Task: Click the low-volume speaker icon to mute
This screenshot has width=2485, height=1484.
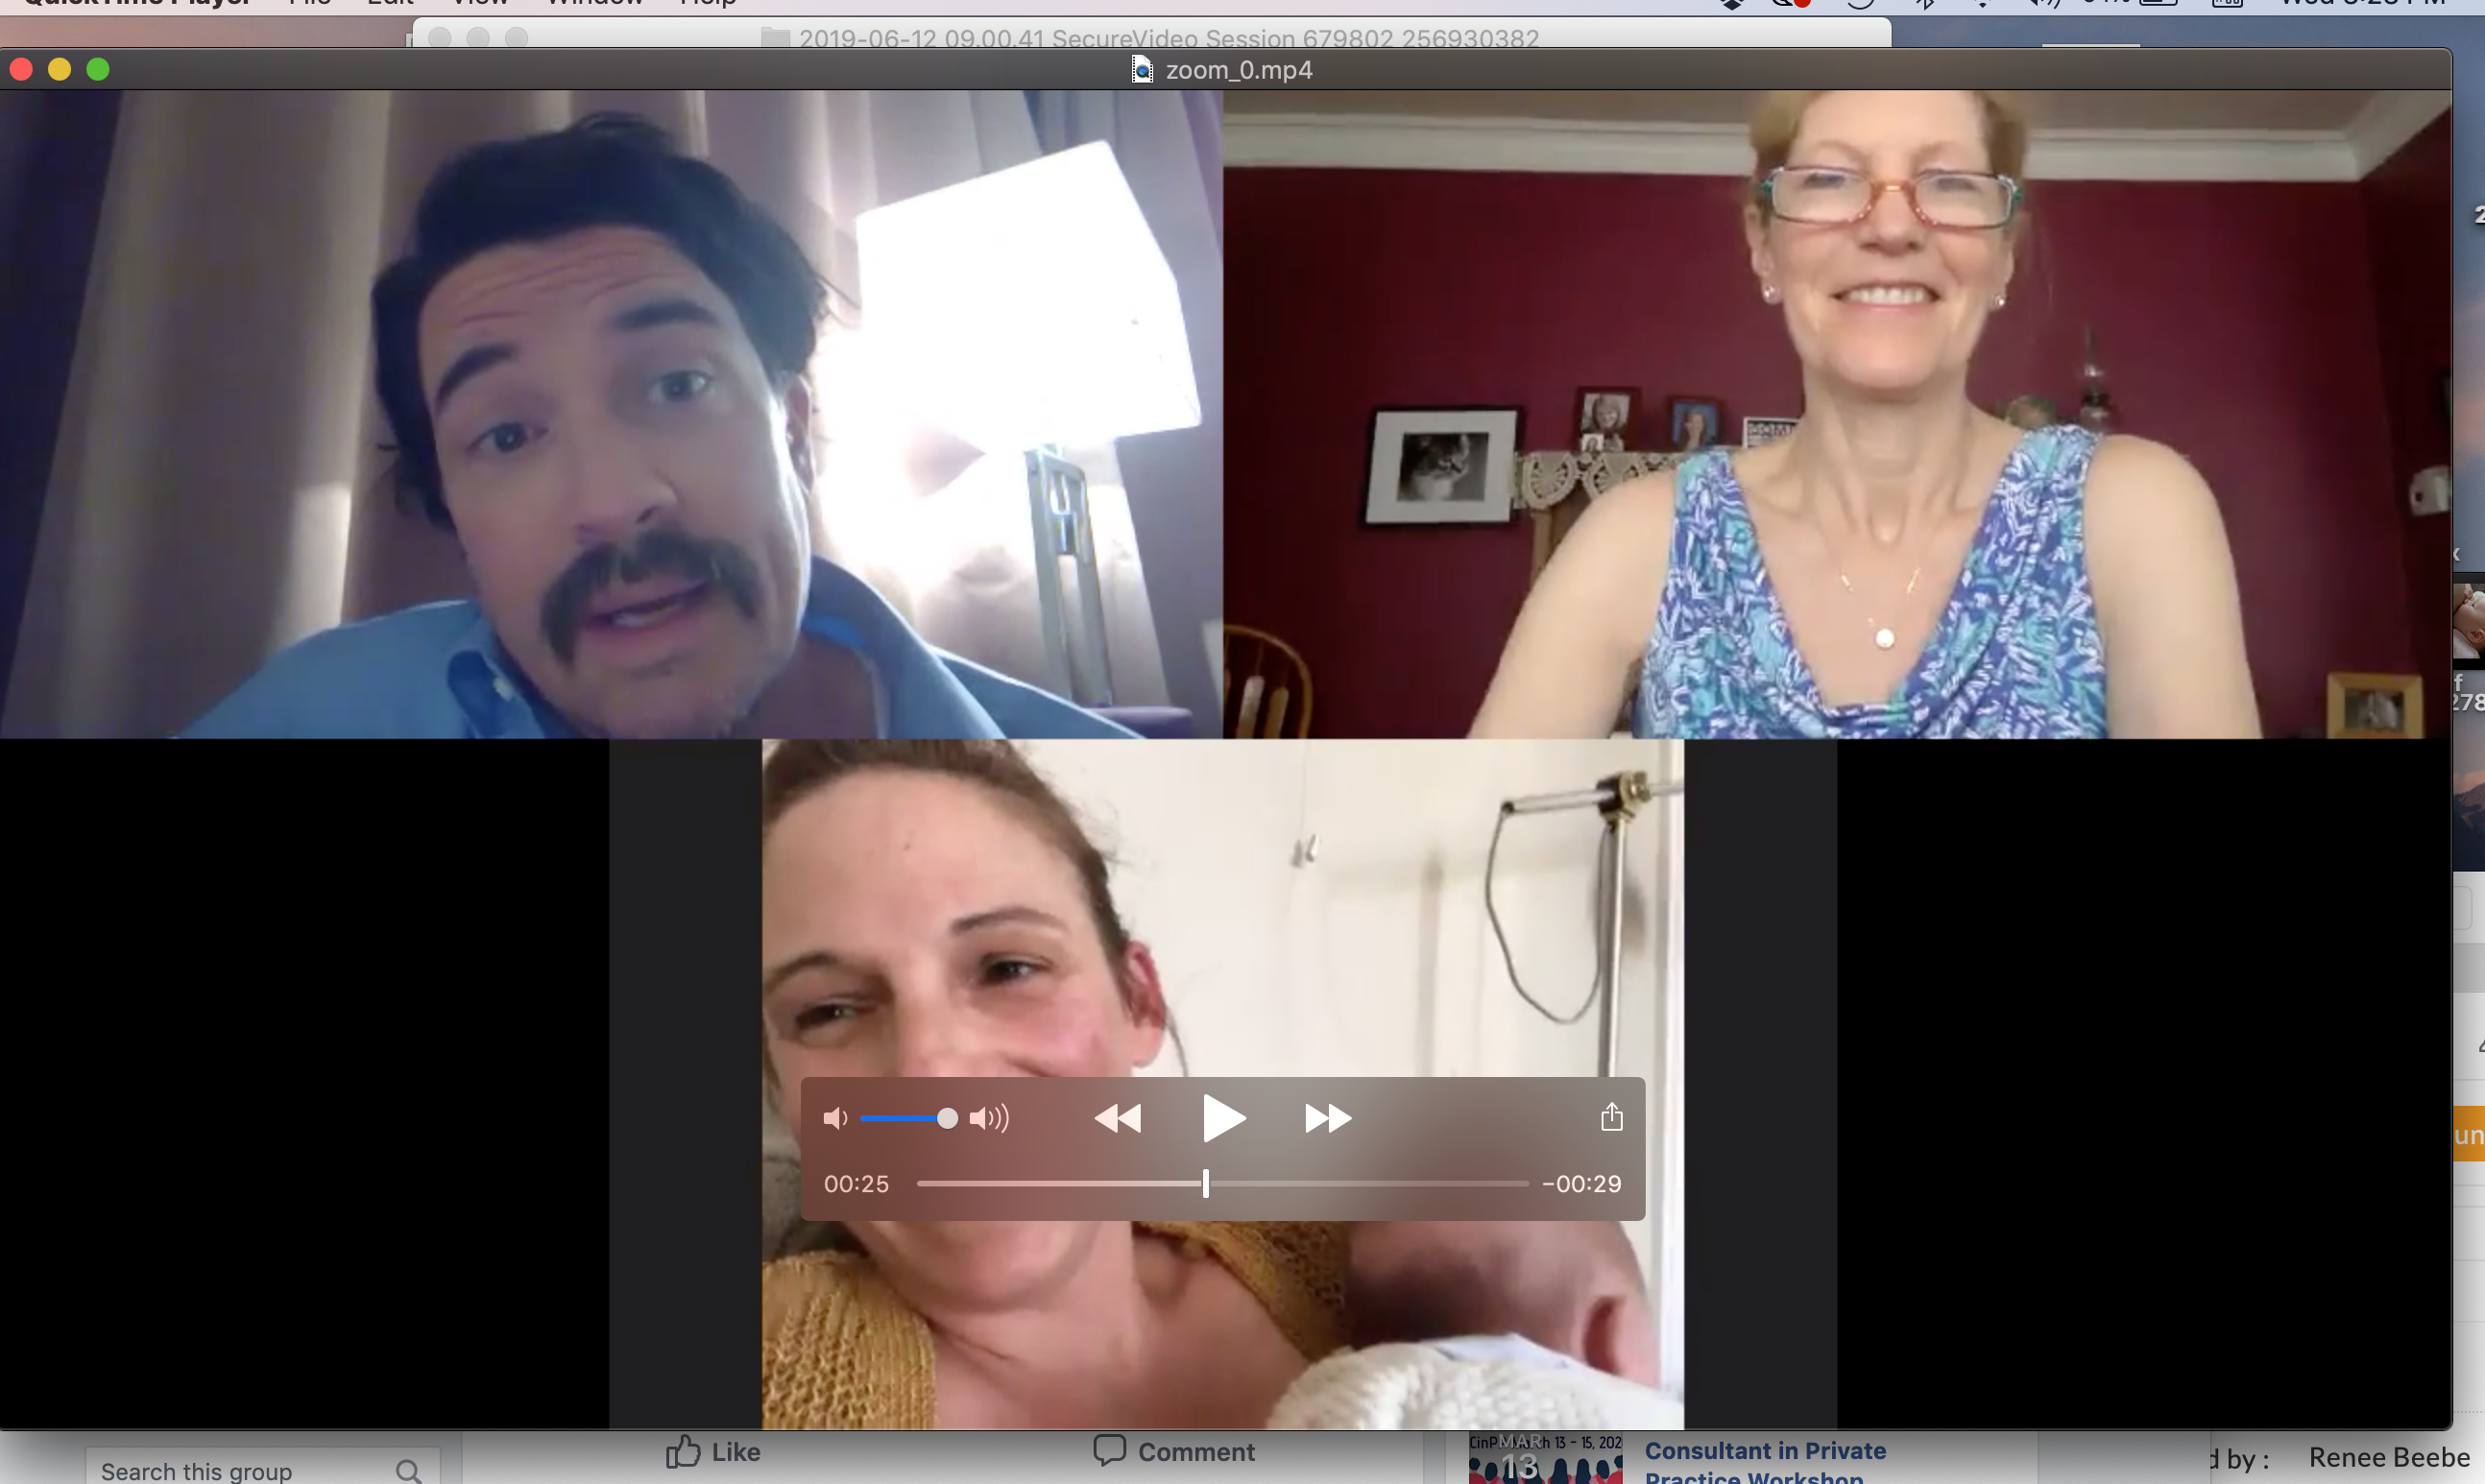Action: [835, 1118]
